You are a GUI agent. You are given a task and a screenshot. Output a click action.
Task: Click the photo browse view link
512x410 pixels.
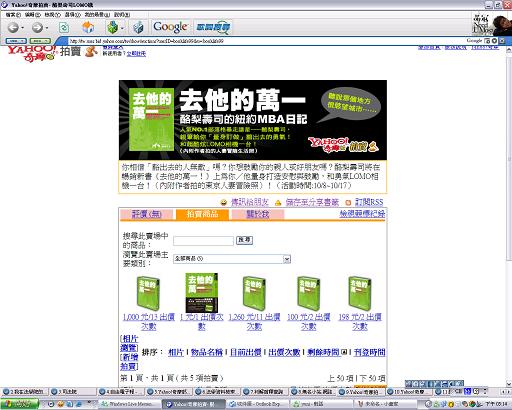[x=129, y=343]
